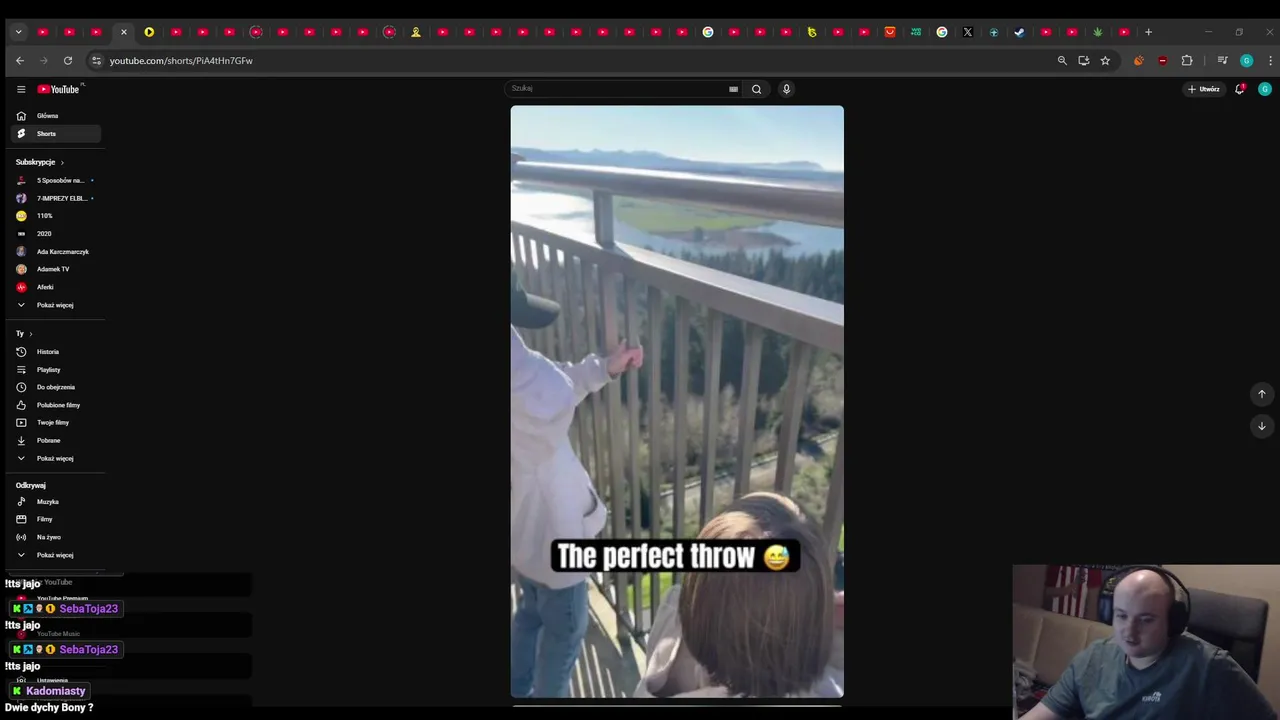Image resolution: width=1280 pixels, height=720 pixels.
Task: Open the red ad blocker extension icon
Action: (1162, 61)
